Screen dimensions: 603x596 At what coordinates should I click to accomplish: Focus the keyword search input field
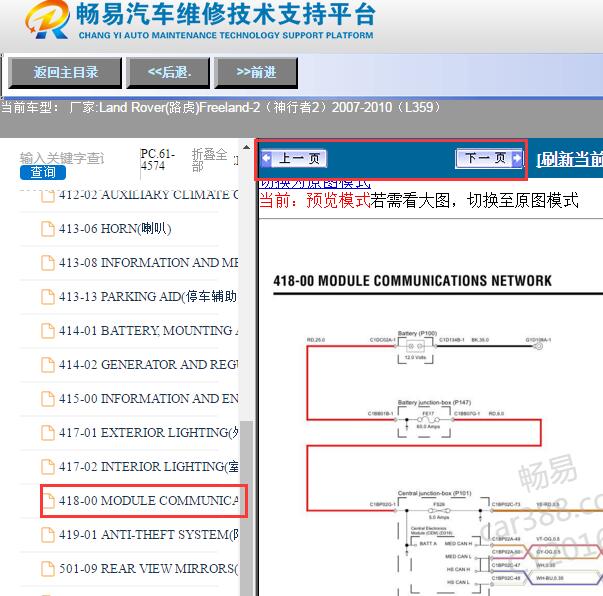62,158
